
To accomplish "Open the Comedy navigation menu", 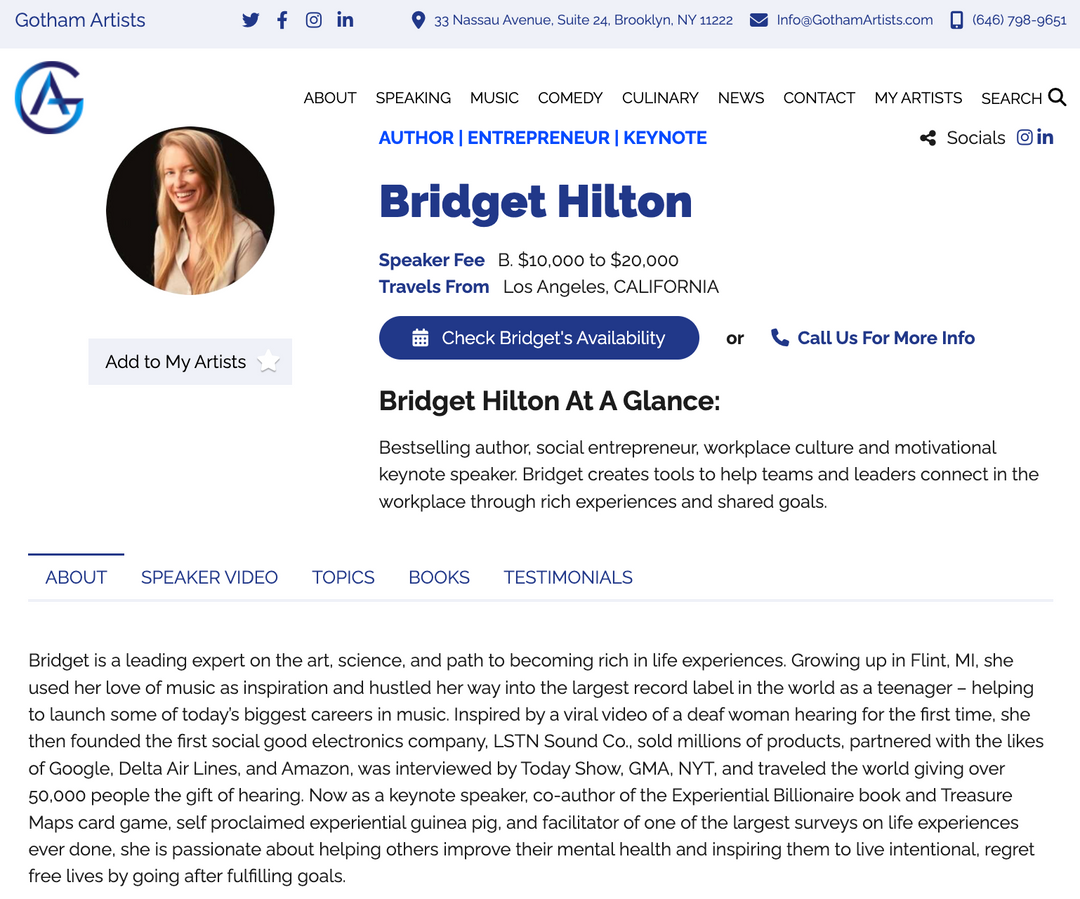I will coord(570,98).
